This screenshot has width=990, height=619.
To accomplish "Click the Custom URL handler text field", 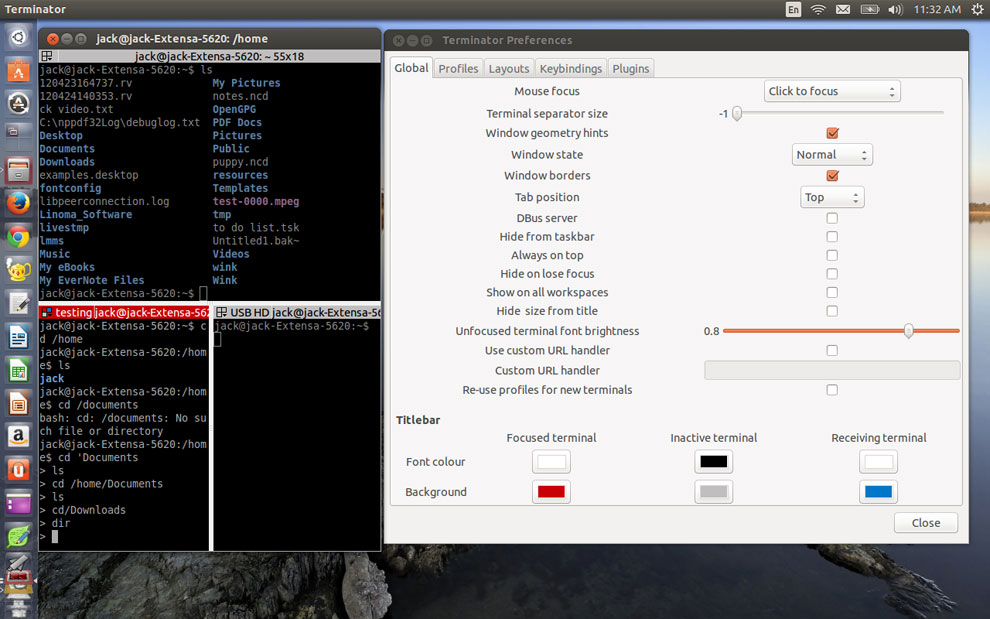I will [x=832, y=370].
